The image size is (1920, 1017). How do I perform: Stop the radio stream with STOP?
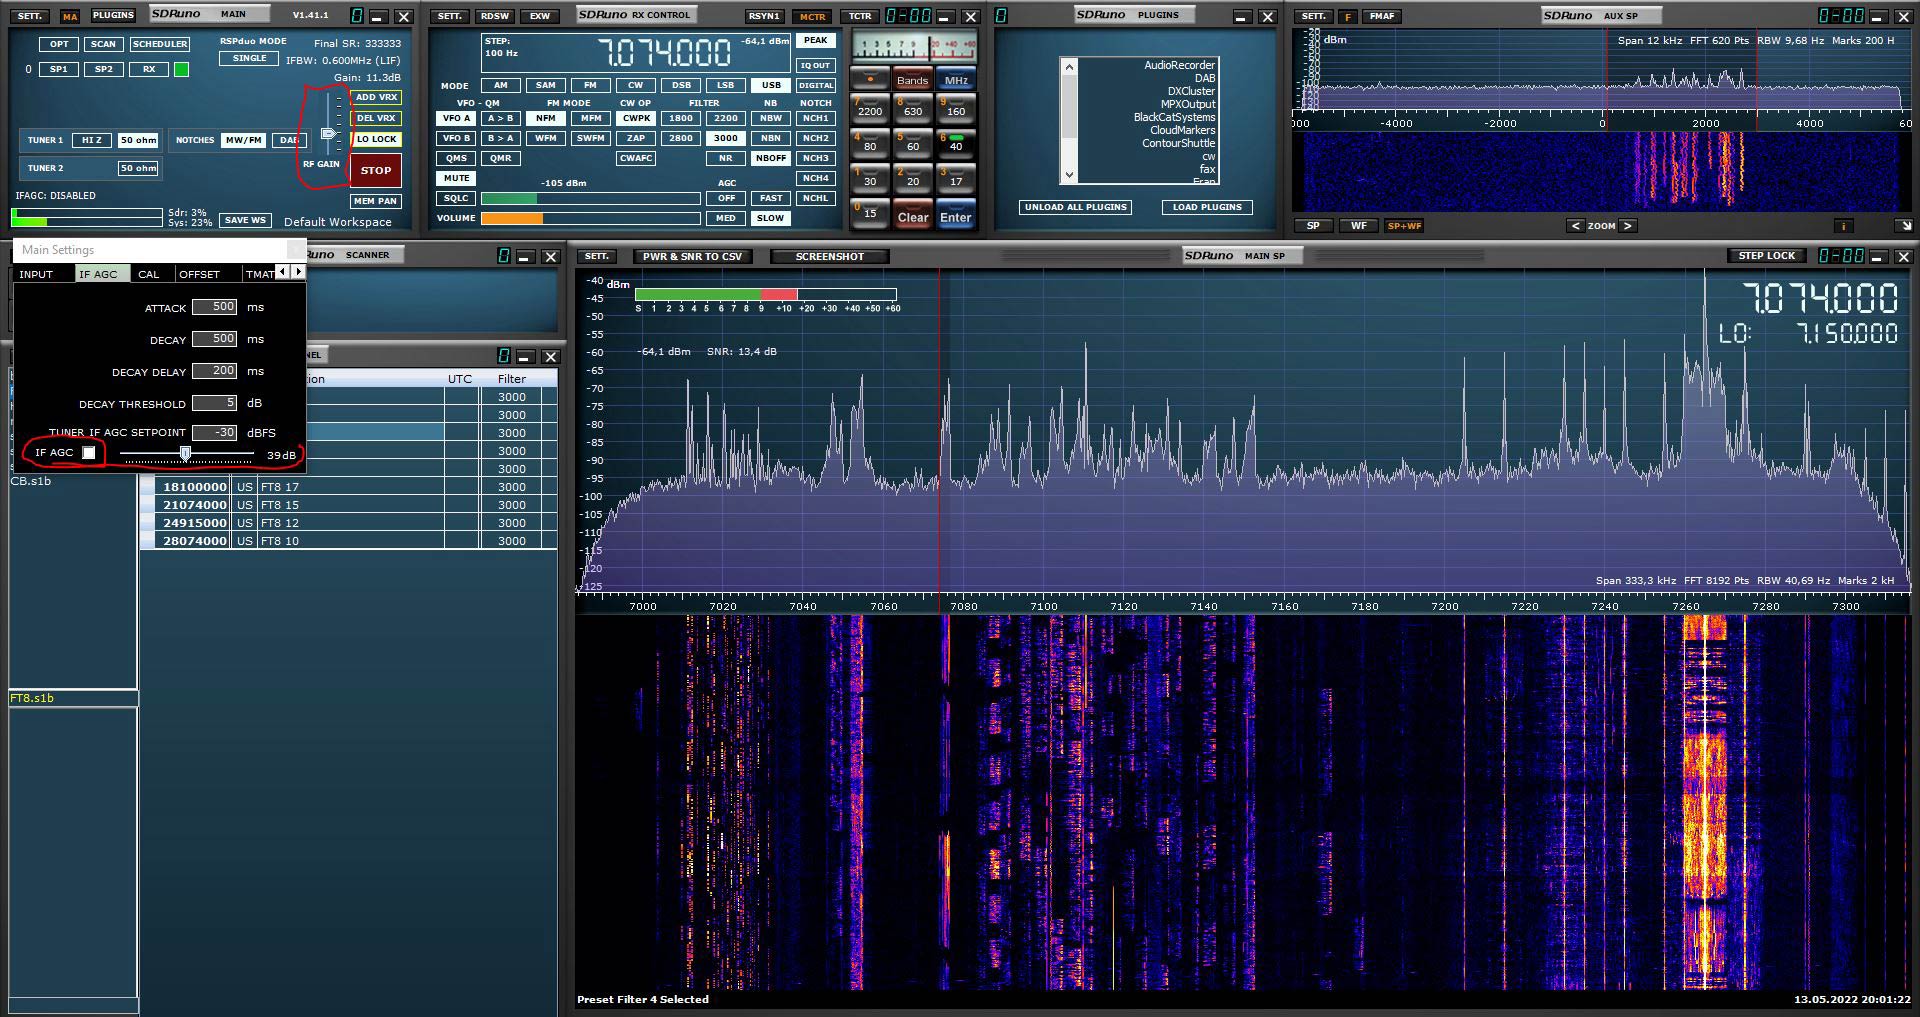(x=376, y=170)
